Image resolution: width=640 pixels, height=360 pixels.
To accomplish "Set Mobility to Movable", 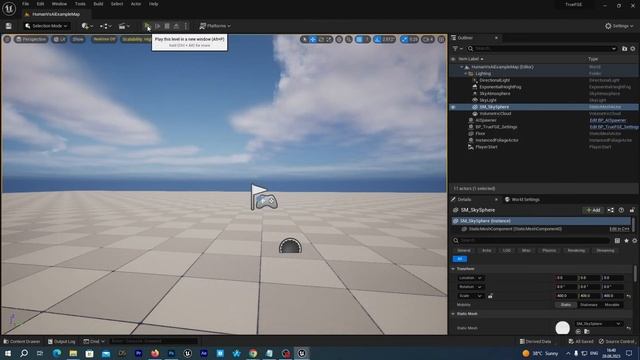I will (x=611, y=305).
